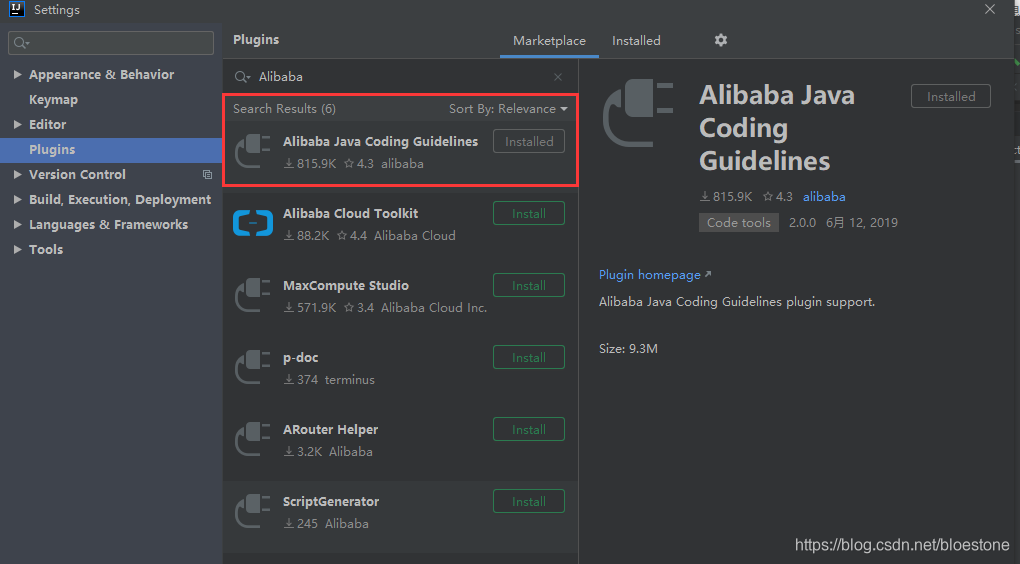This screenshot has width=1020, height=564.
Task: Click the Code tools tag
Action: [738, 222]
